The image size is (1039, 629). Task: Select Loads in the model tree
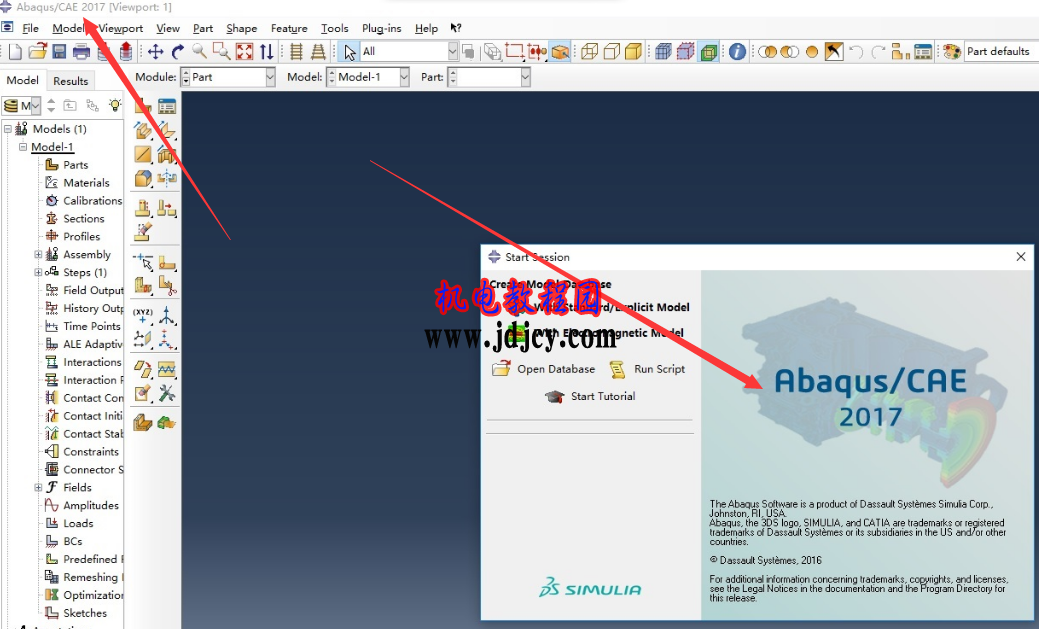(78, 523)
